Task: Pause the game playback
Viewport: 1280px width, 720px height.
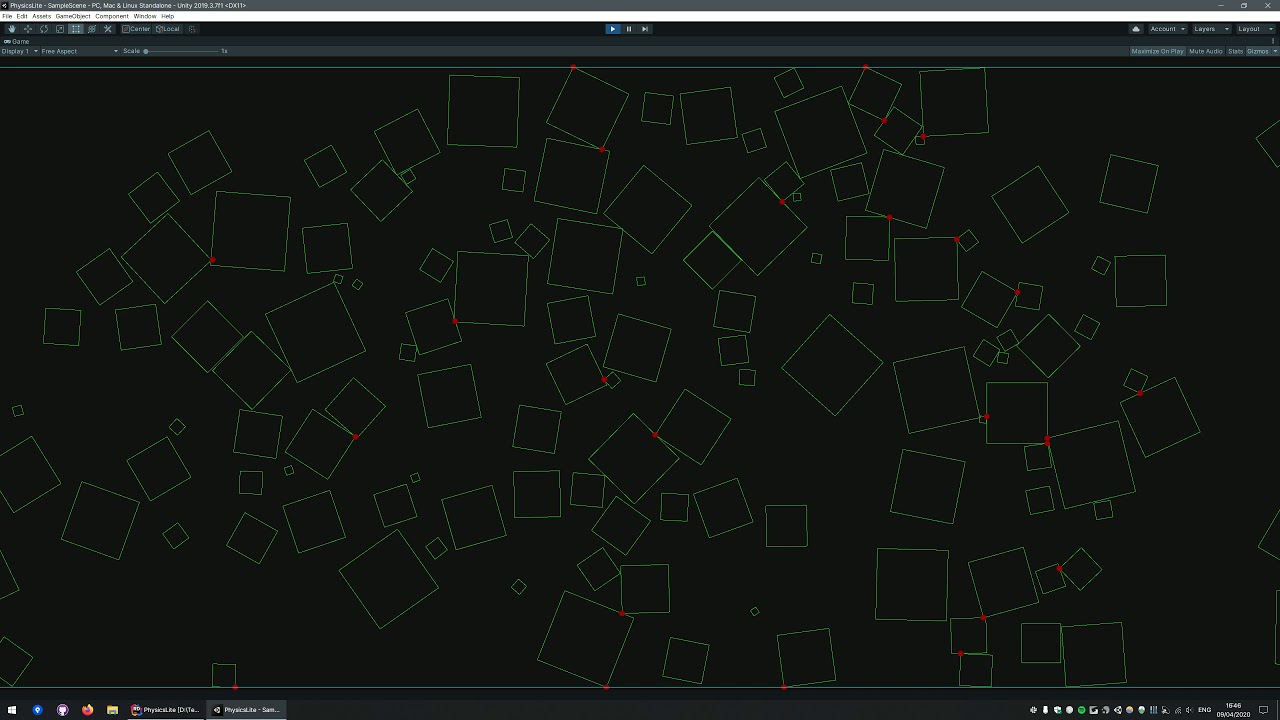Action: [628, 29]
